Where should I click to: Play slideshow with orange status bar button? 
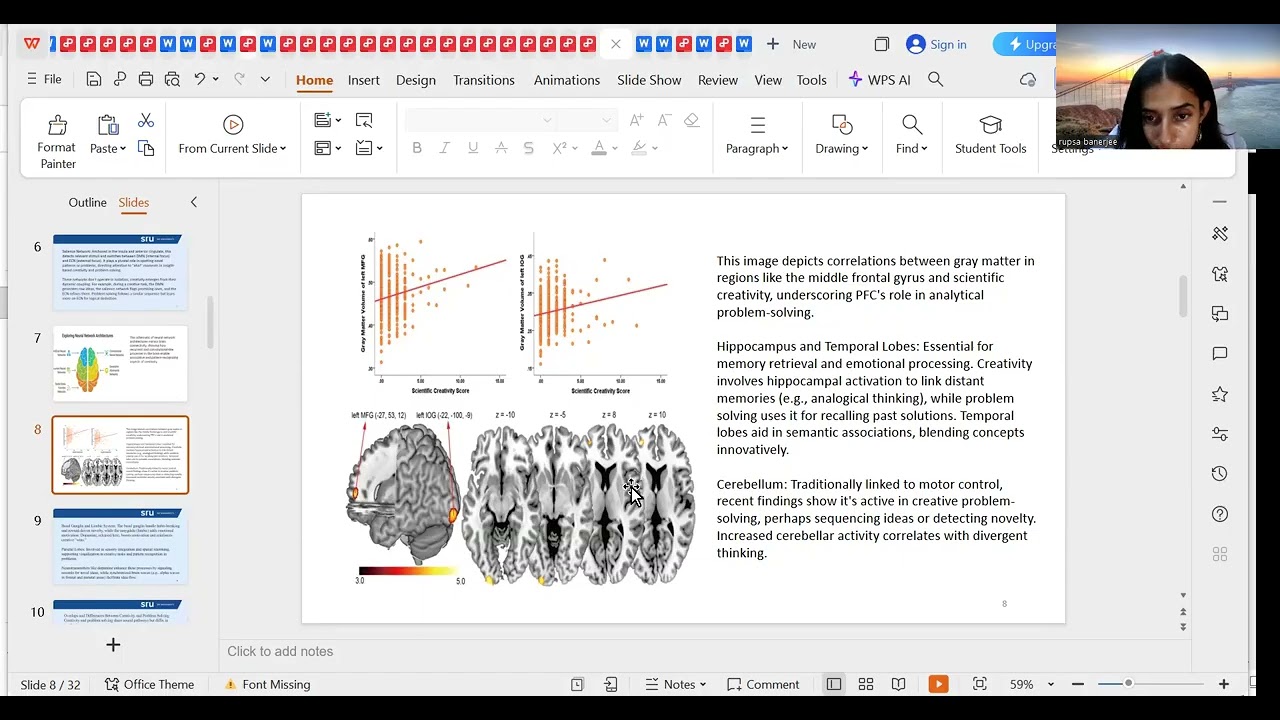point(938,684)
